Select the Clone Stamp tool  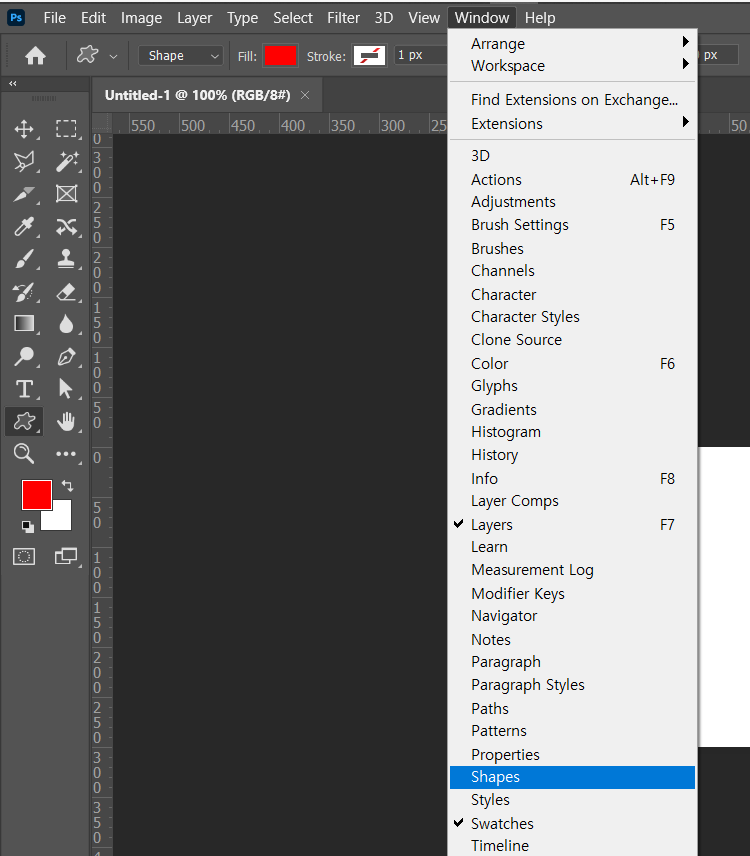(x=67, y=259)
